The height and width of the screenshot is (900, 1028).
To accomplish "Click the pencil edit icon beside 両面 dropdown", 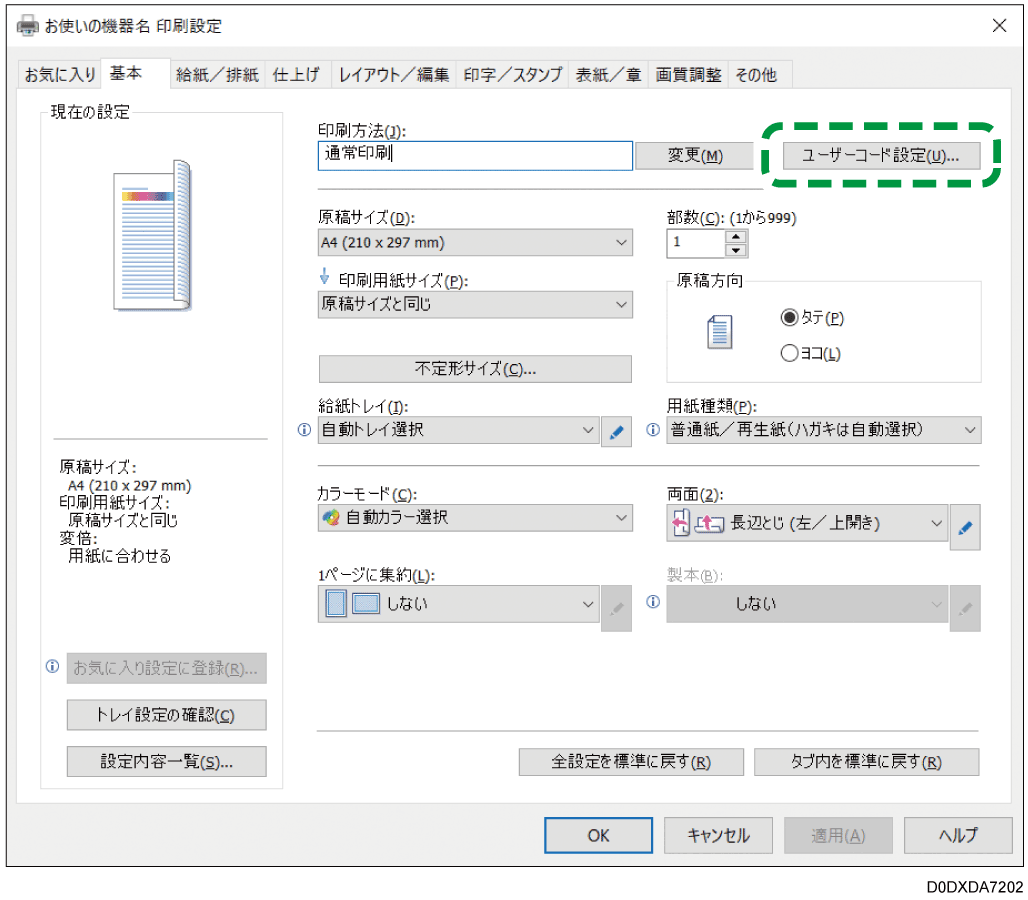I will pos(964,525).
